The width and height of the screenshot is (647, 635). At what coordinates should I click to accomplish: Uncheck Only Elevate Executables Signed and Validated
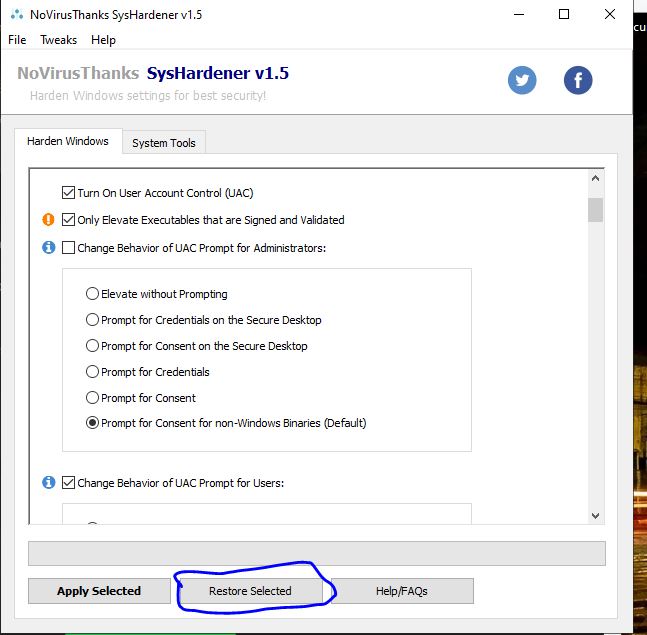tap(68, 220)
